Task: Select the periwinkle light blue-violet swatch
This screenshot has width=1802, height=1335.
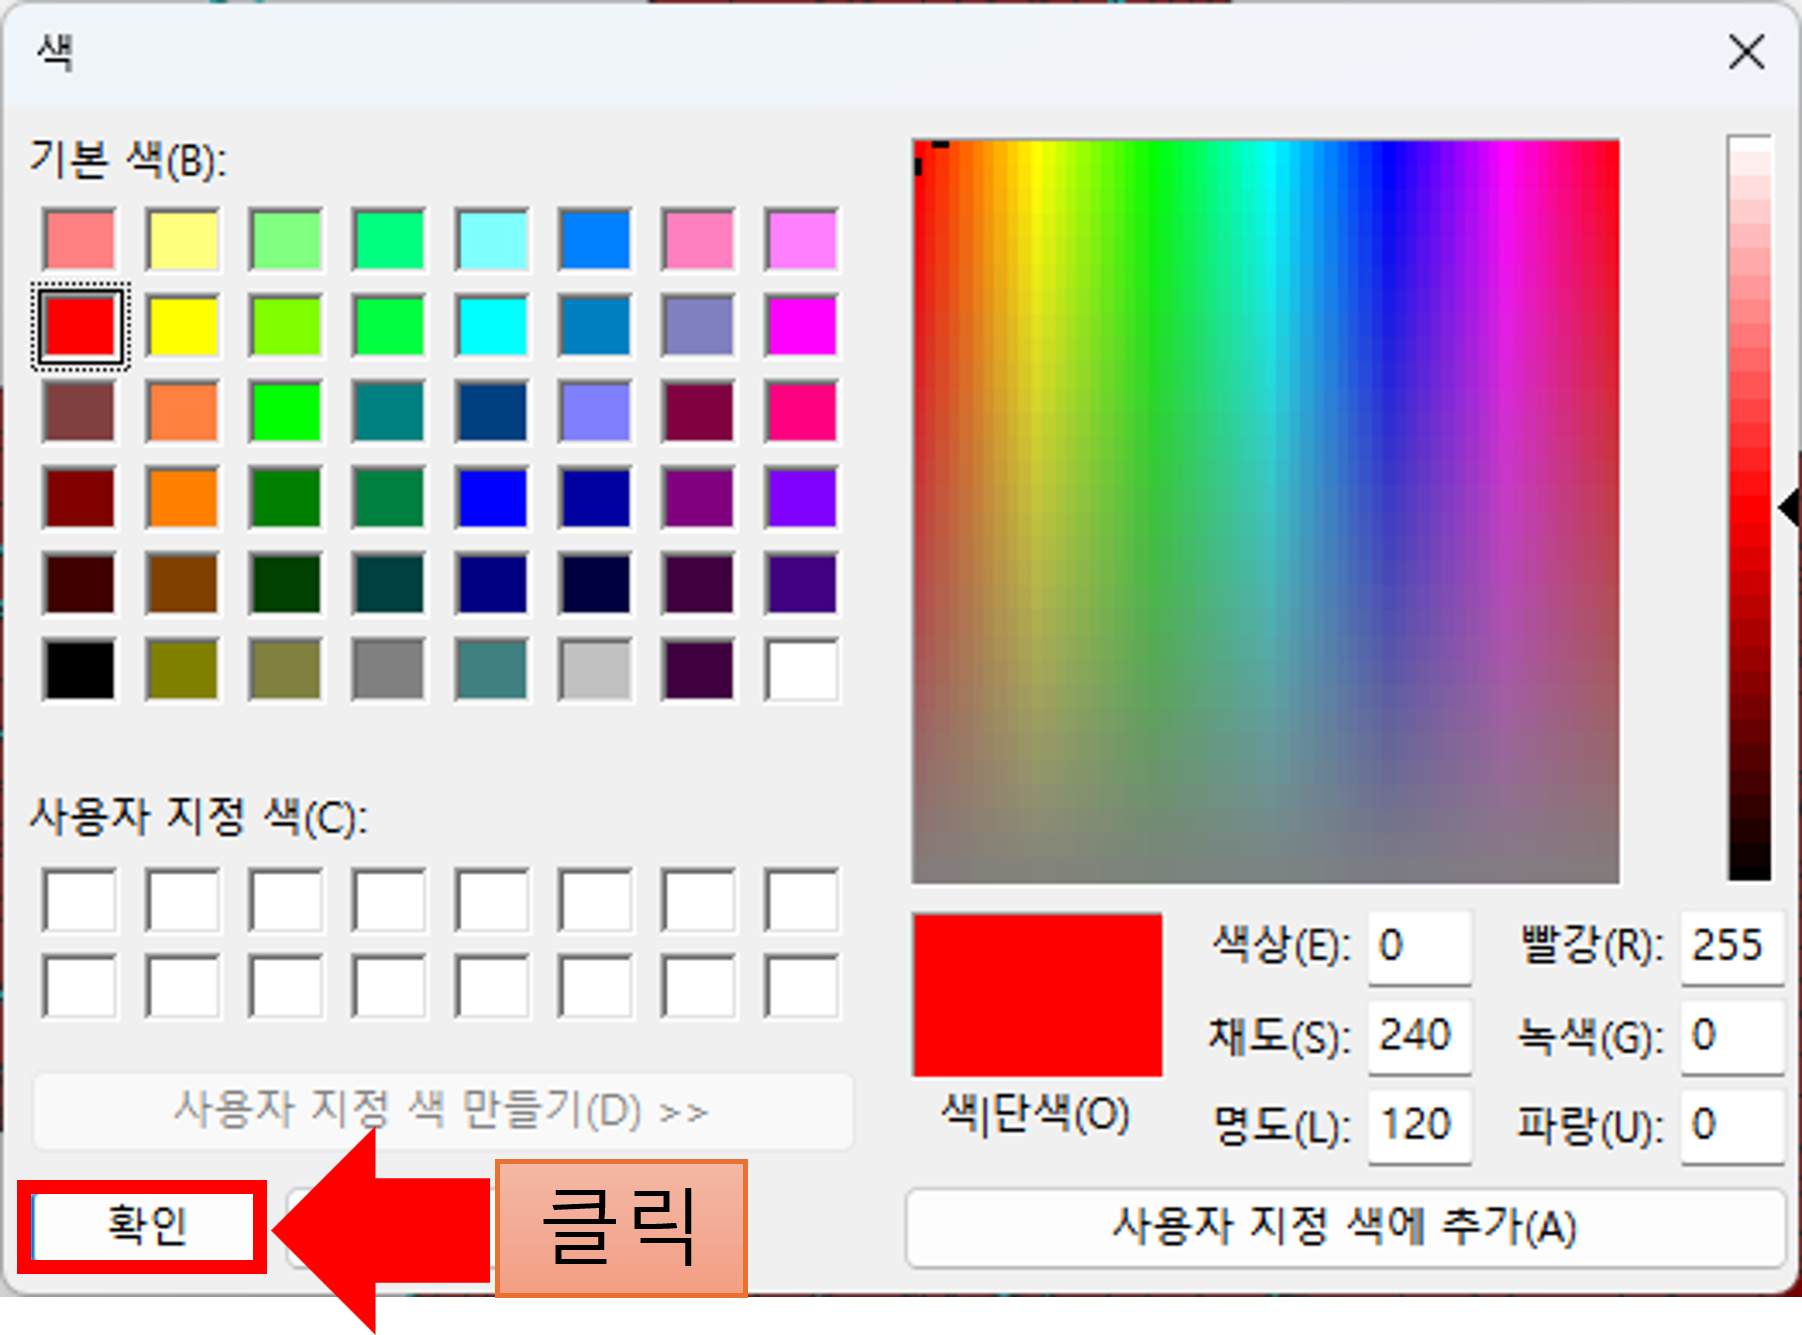Action: coord(595,412)
